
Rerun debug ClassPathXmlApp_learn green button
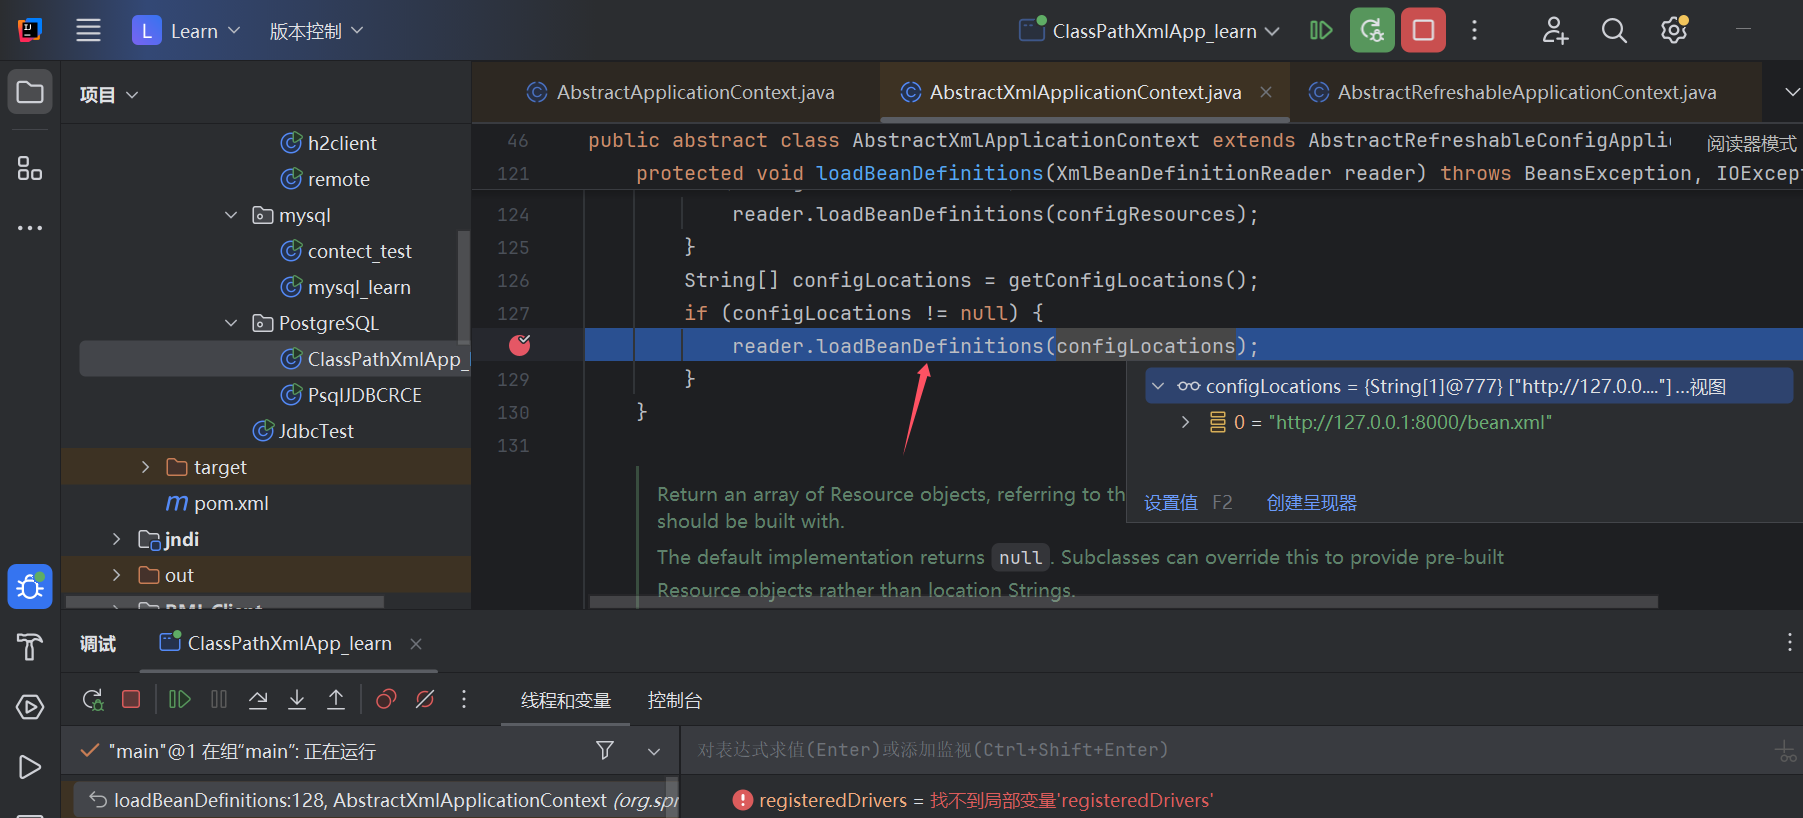point(1372,30)
